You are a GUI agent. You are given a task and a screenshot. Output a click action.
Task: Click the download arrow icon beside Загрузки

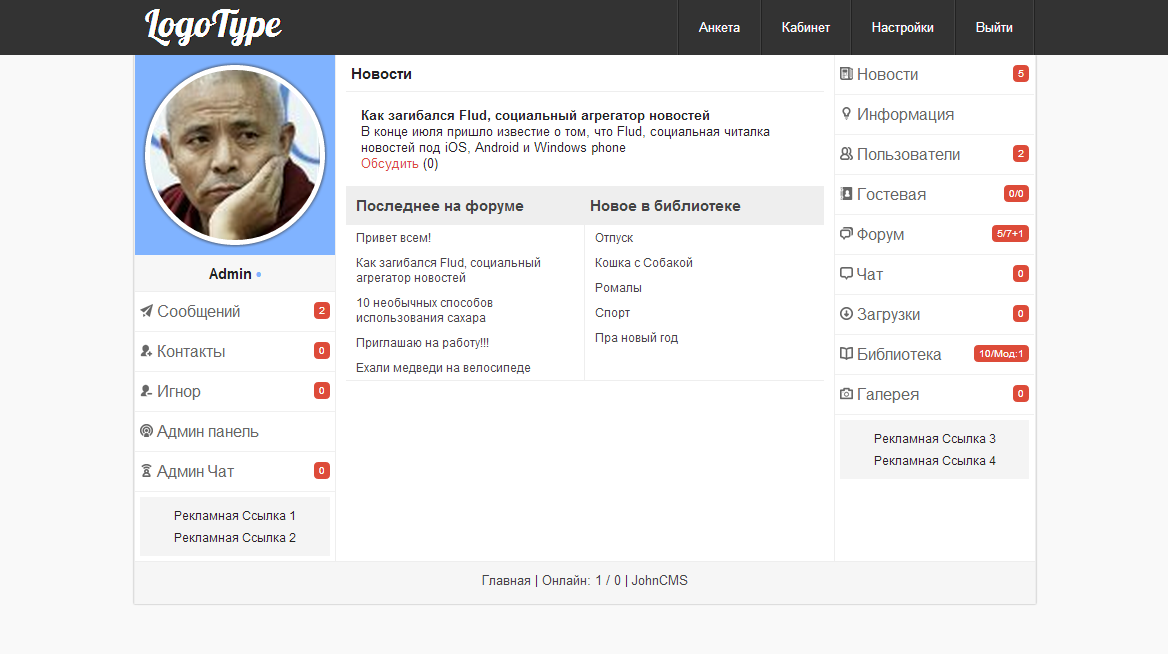846,314
